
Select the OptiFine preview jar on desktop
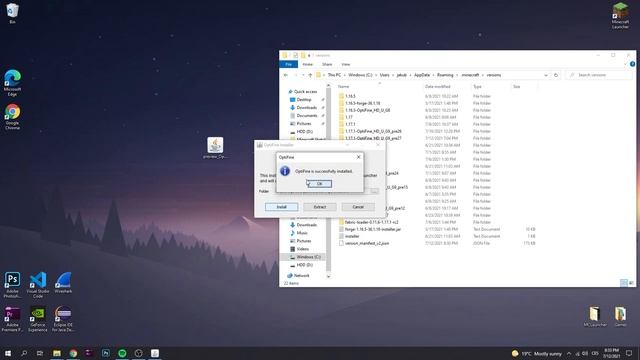coord(215,148)
